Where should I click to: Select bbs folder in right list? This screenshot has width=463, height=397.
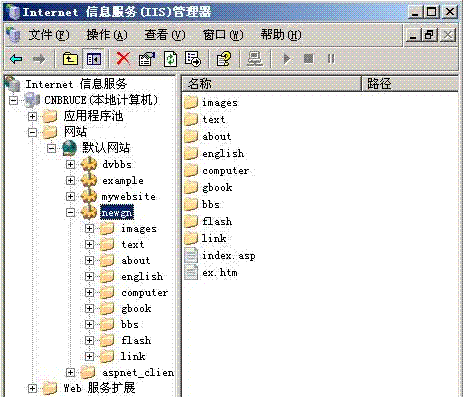click(211, 204)
